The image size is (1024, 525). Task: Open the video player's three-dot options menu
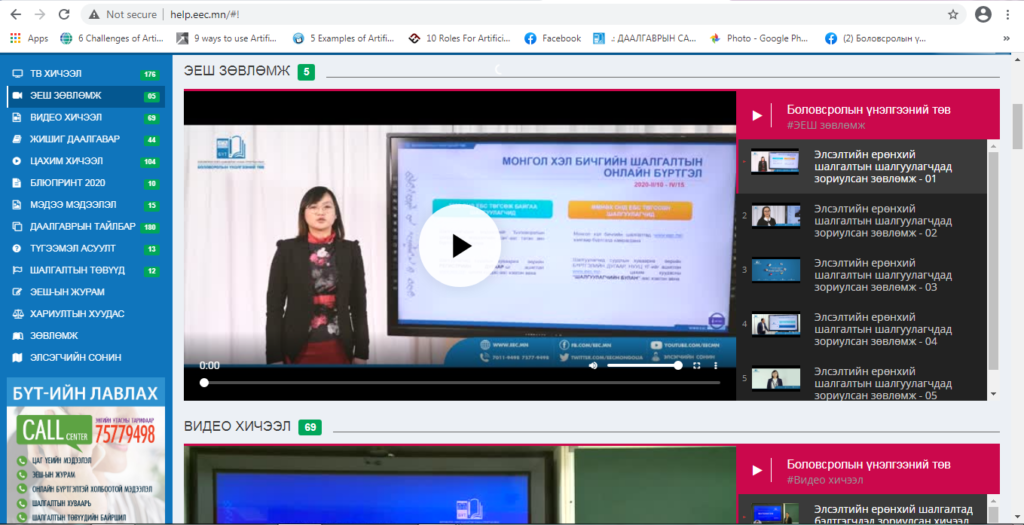(716, 366)
